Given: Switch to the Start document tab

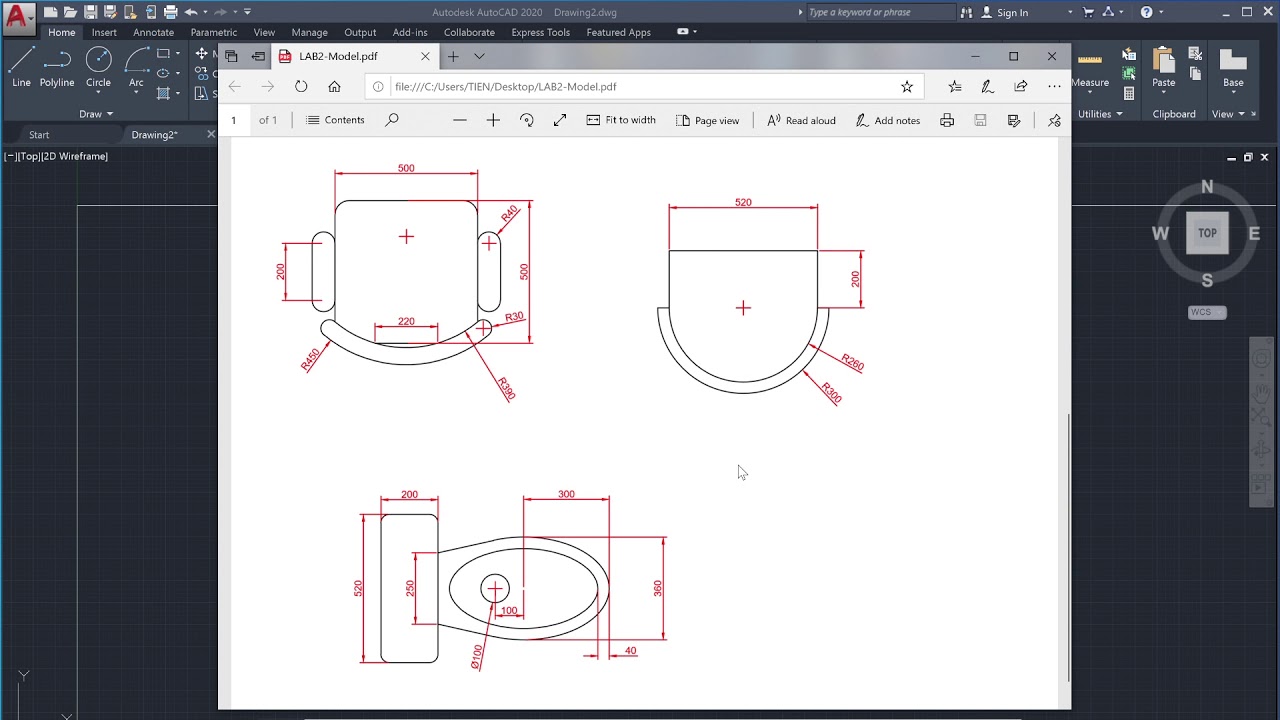Looking at the screenshot, I should pyautogui.click(x=39, y=134).
